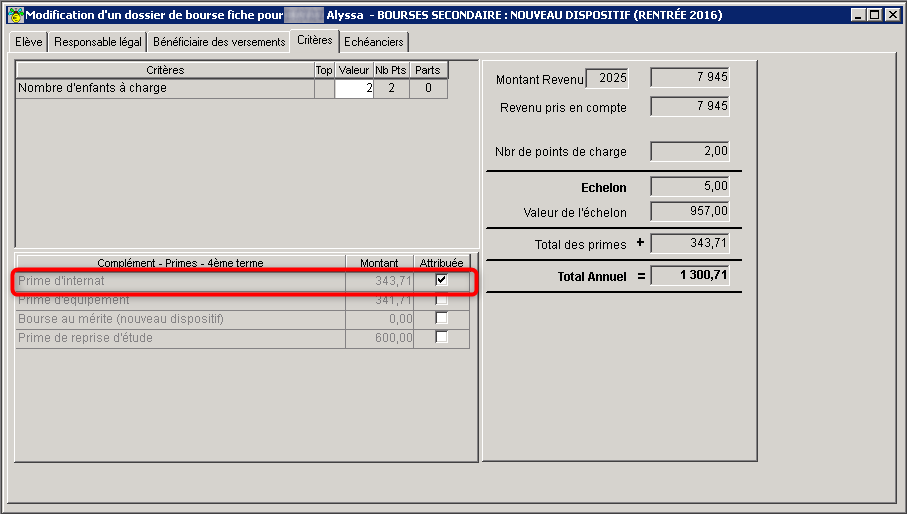
Task: Open the Bénéficiaire des versements tab
Action: pyautogui.click(x=219, y=42)
